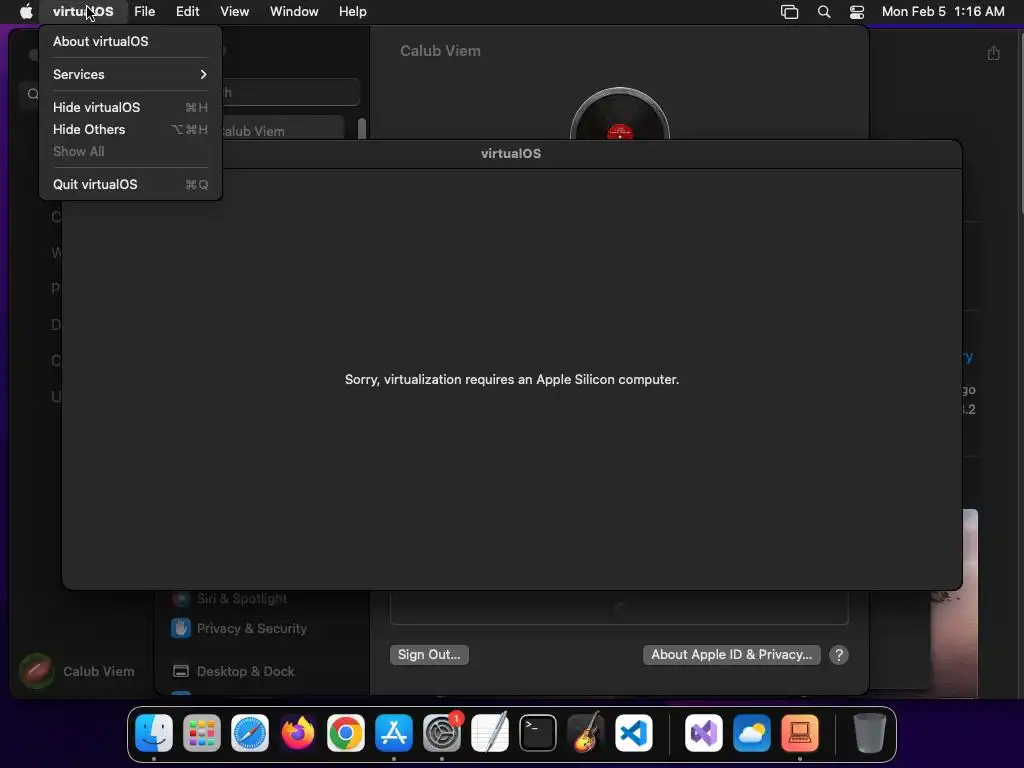Open the Edit menu
The height and width of the screenshot is (768, 1024).
187,11
